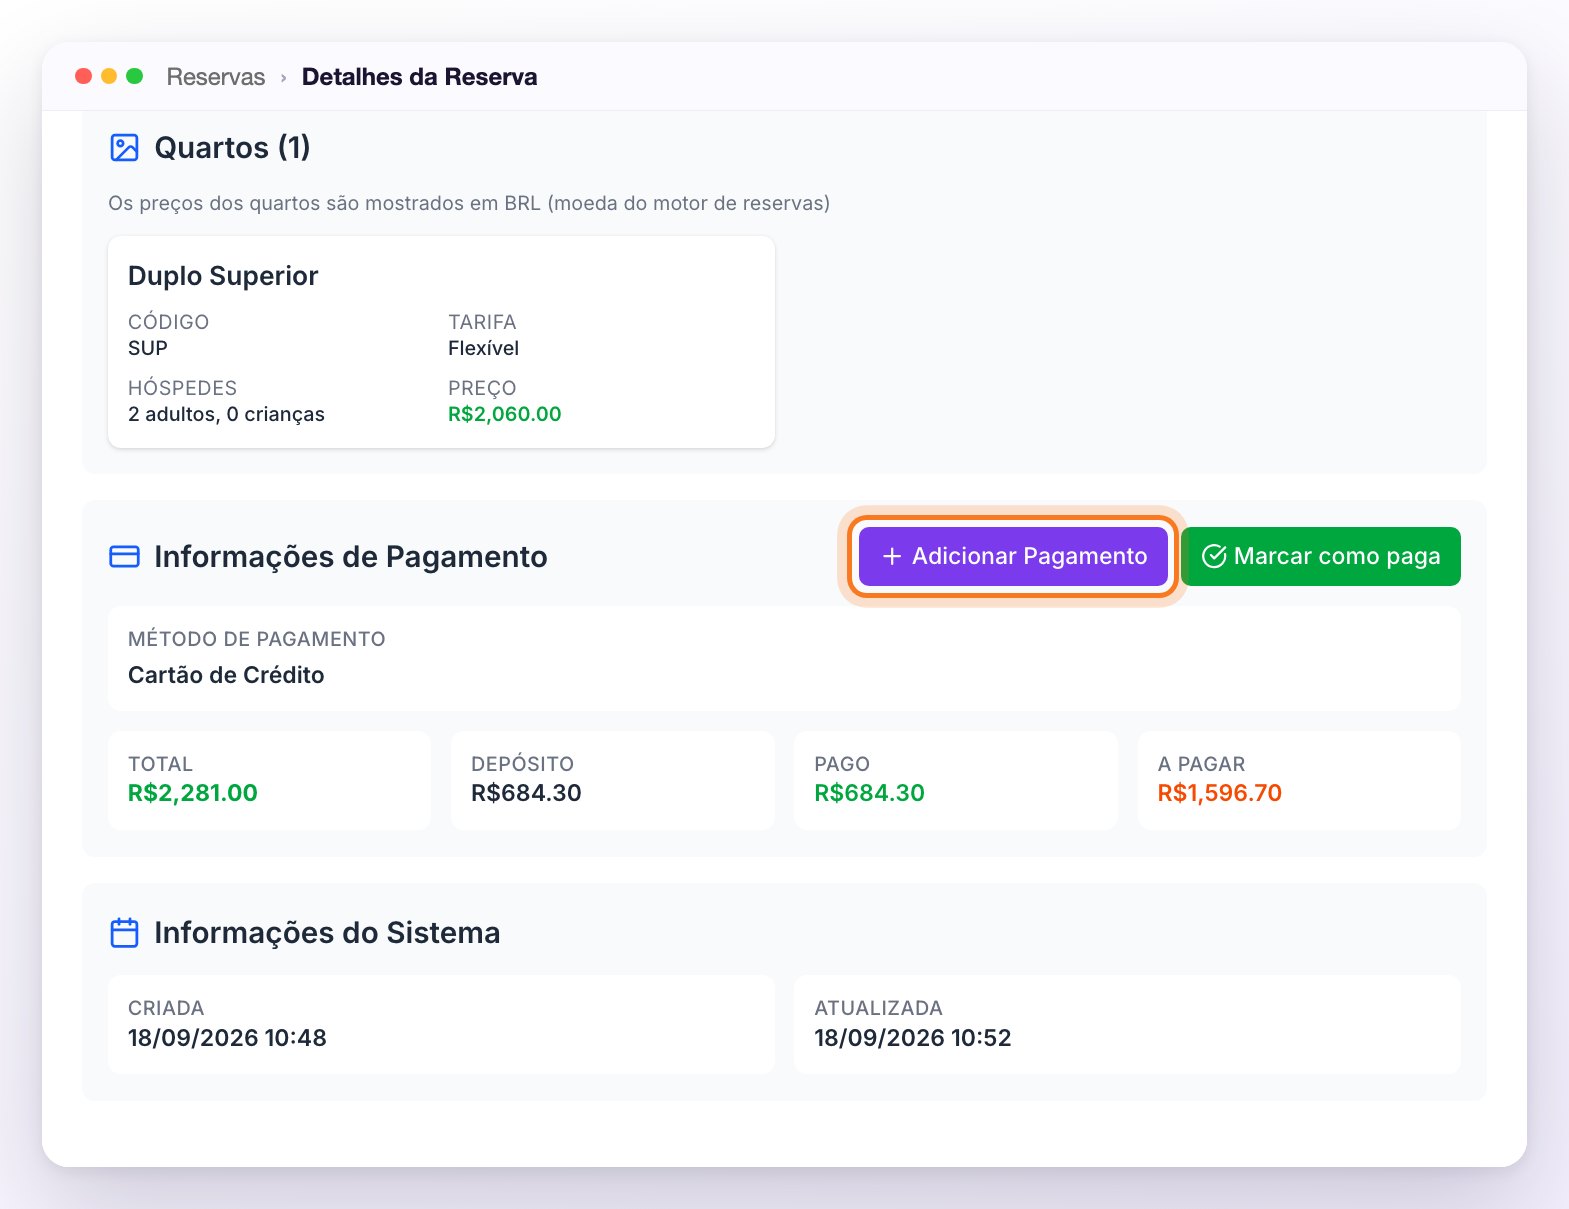Click the A Pagar amount R$1,596.70
The width and height of the screenshot is (1569, 1209).
pos(1219,793)
